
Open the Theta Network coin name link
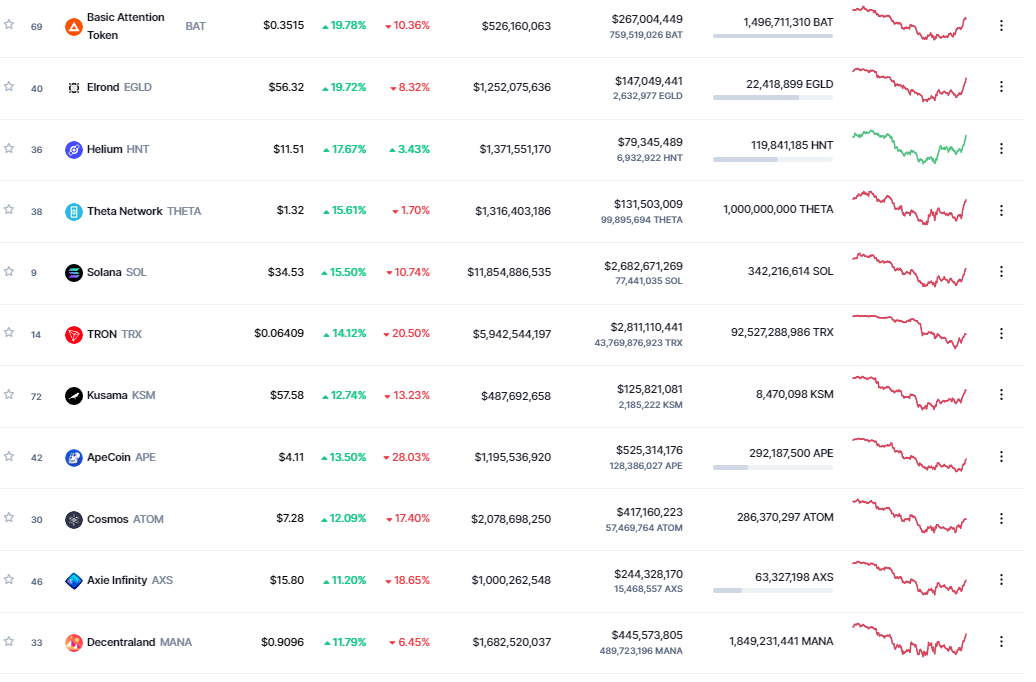[x=125, y=211]
